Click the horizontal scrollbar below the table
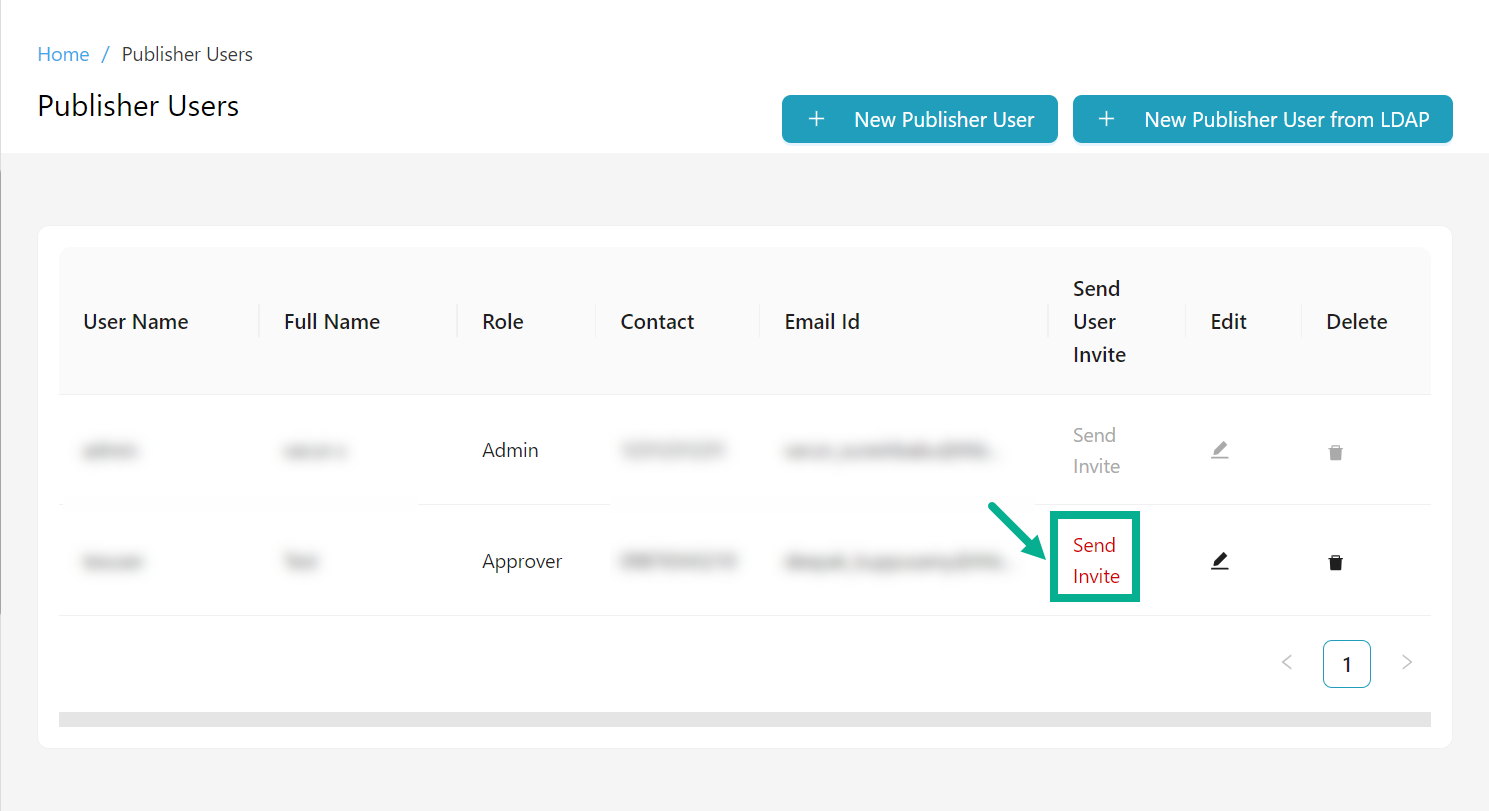The height and width of the screenshot is (811, 1489). [x=744, y=719]
